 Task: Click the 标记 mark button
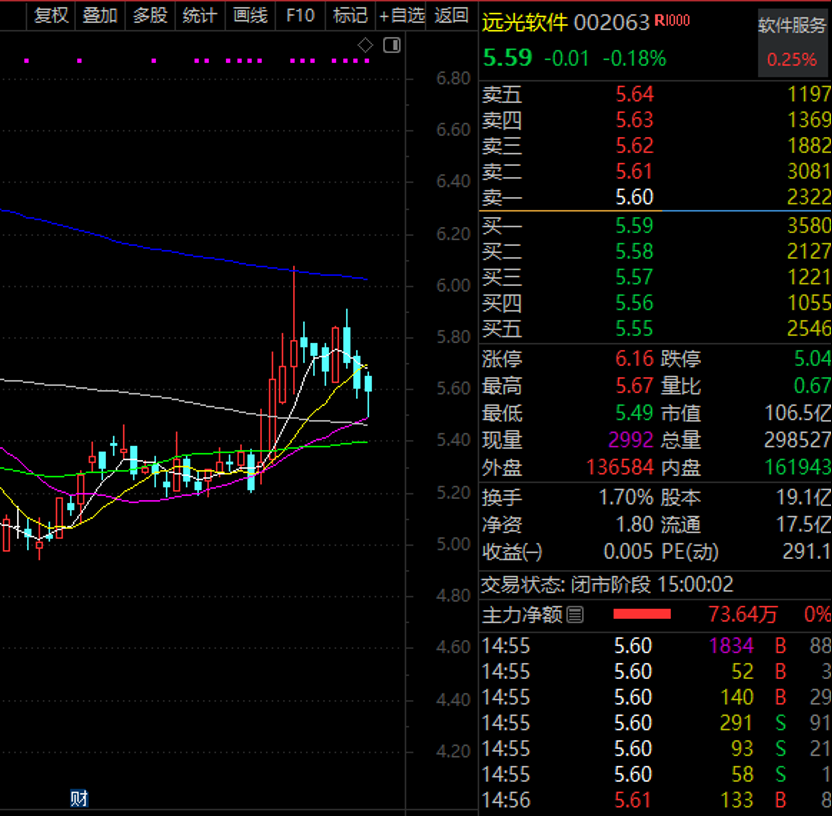(350, 15)
